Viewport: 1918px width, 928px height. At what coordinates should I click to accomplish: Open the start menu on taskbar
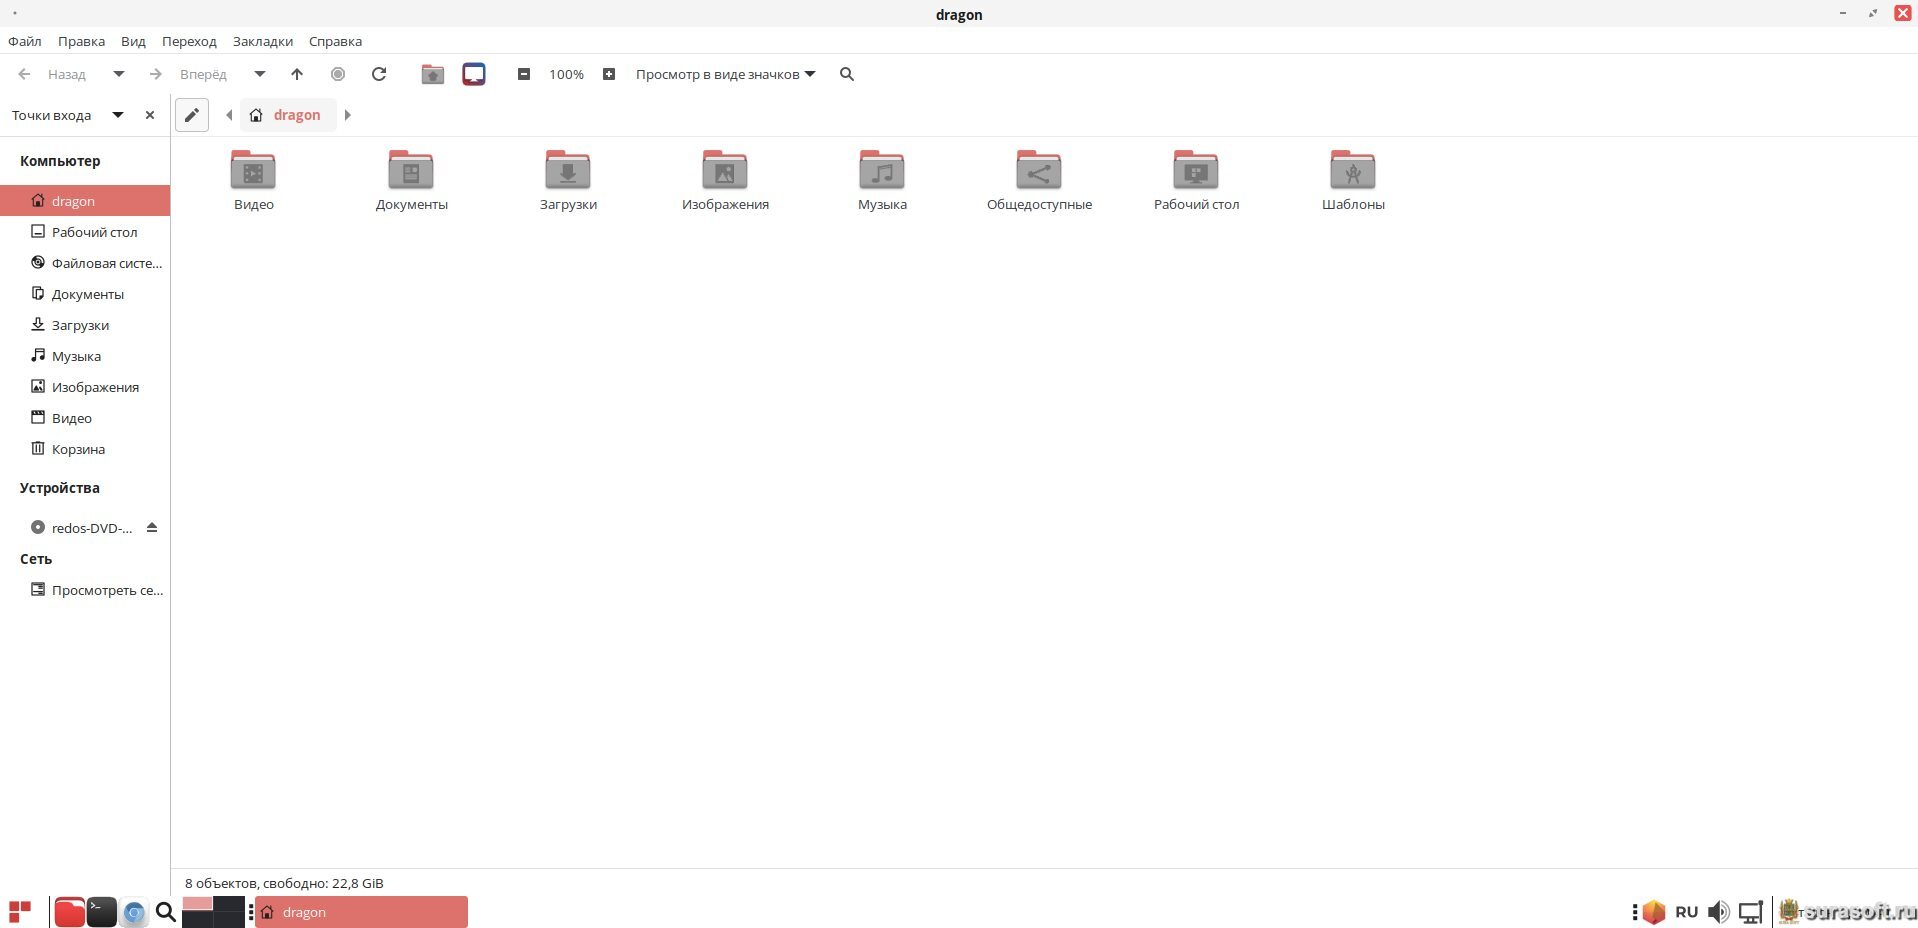(x=20, y=912)
